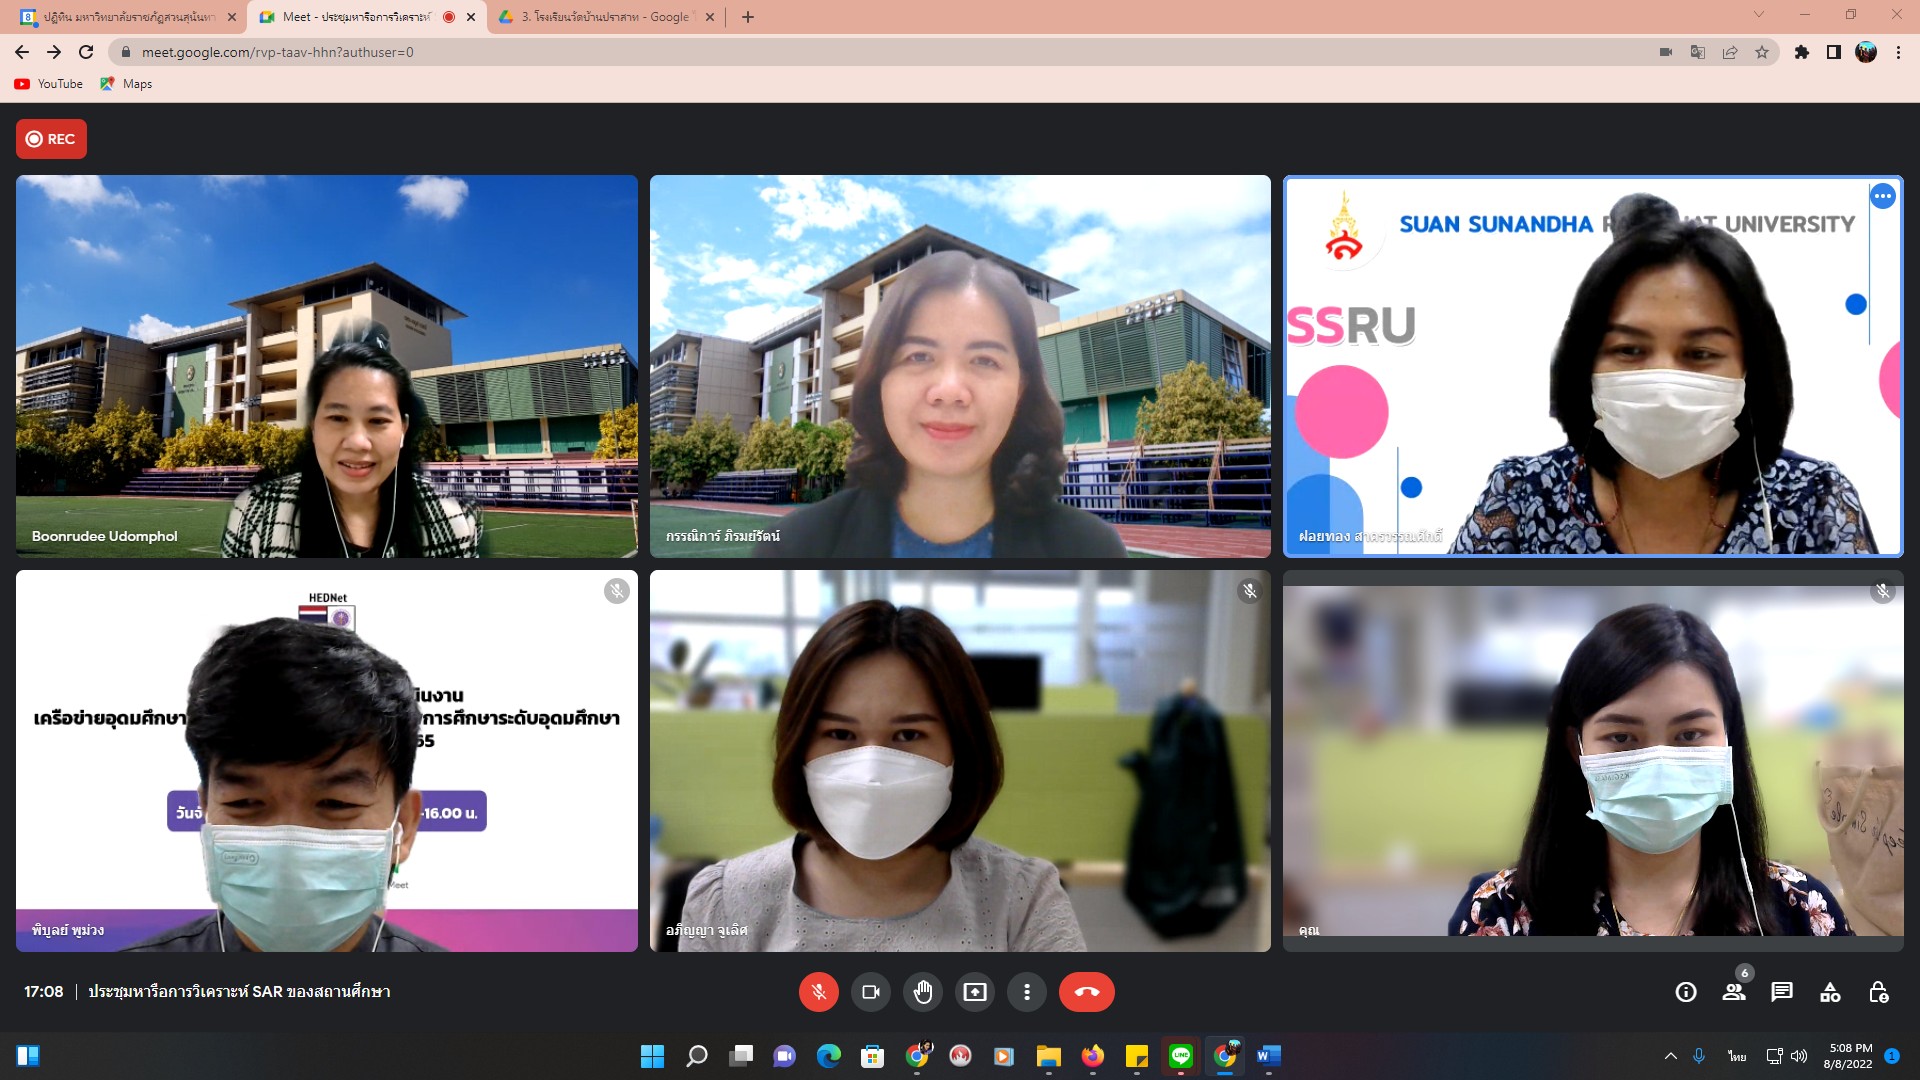
Task: Open host controls lock icon
Action: click(1878, 992)
